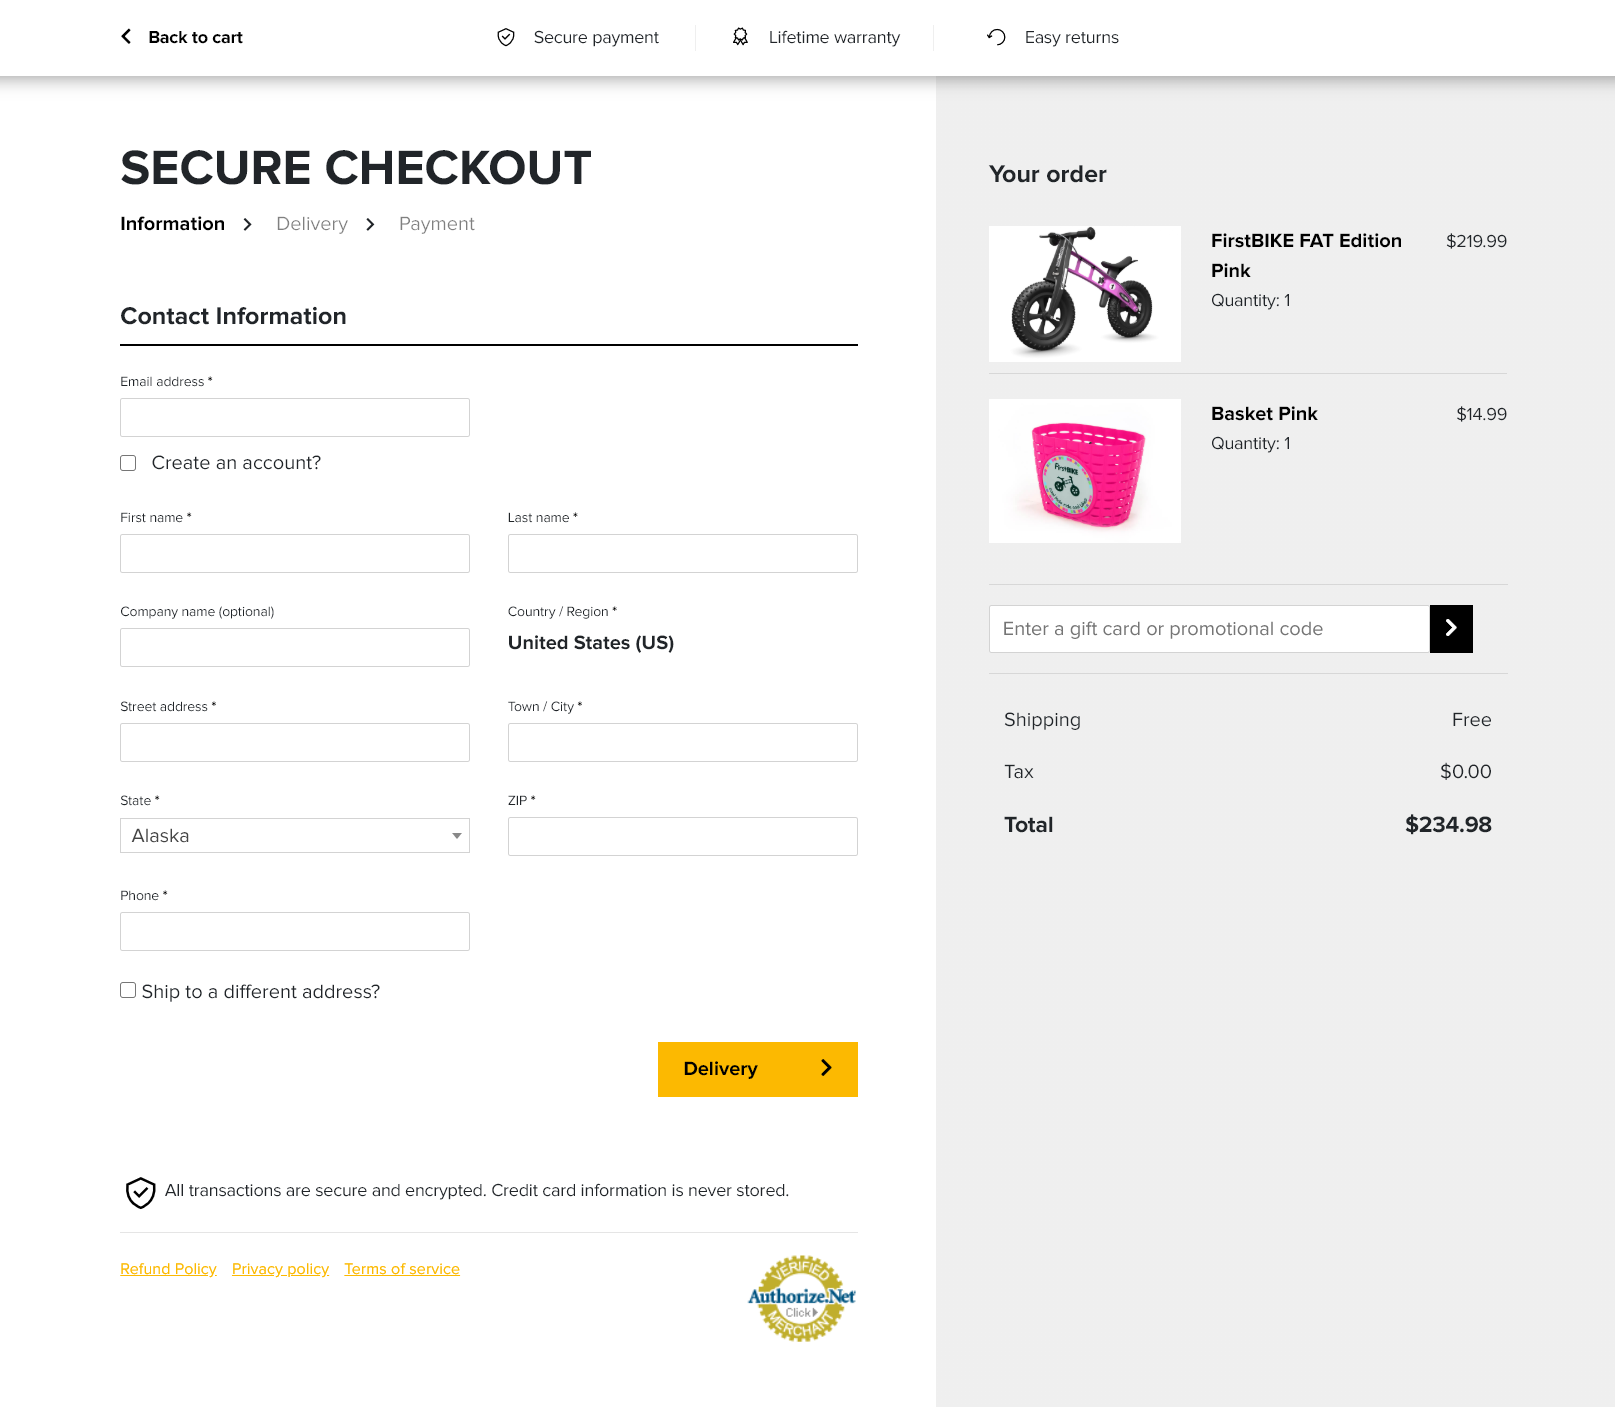Click the yellow Delivery button
Viewport: 1615px width, 1407px height.
point(758,1069)
